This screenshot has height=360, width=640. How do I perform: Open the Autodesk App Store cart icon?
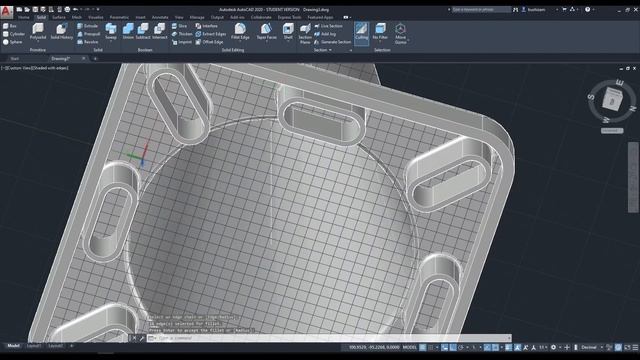[x=564, y=9]
